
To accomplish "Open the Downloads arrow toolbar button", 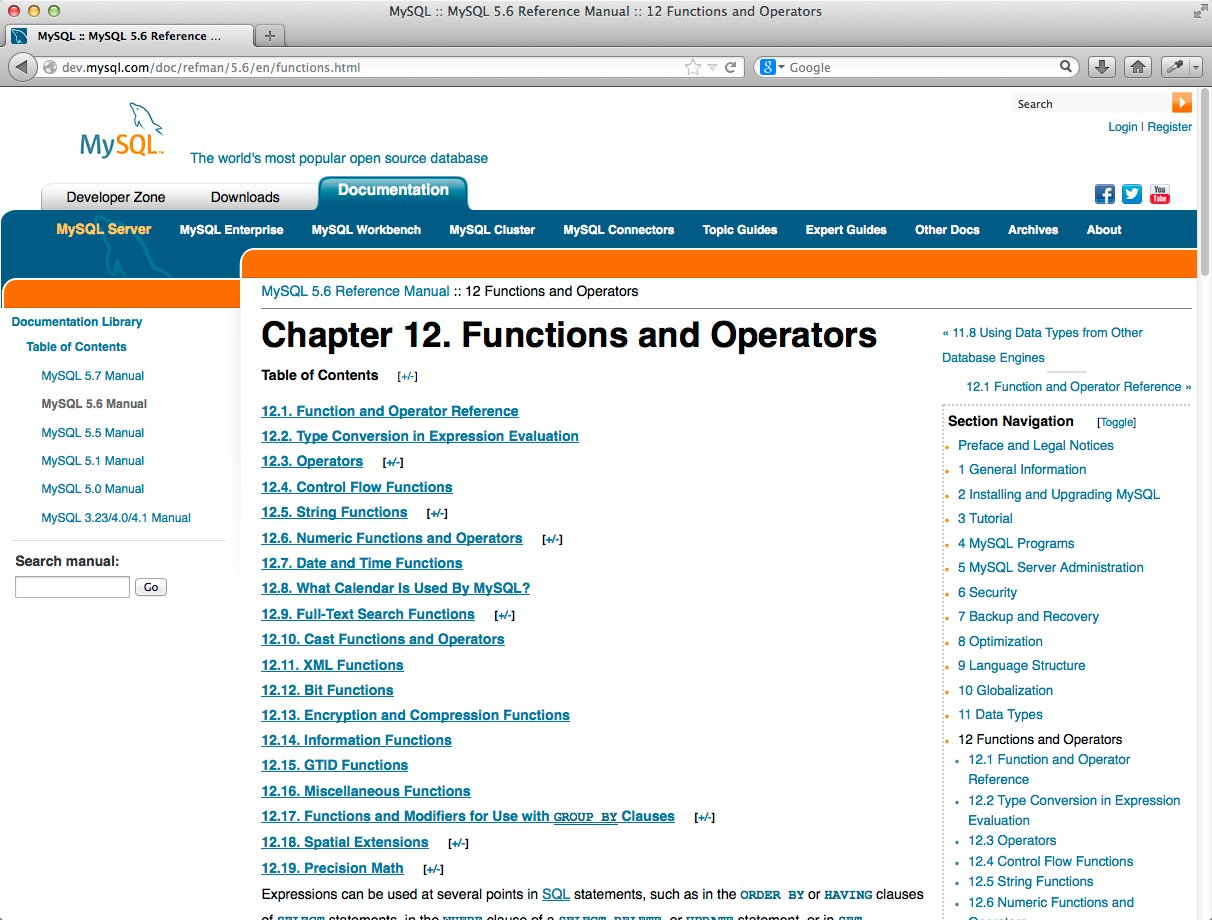I will point(1101,67).
